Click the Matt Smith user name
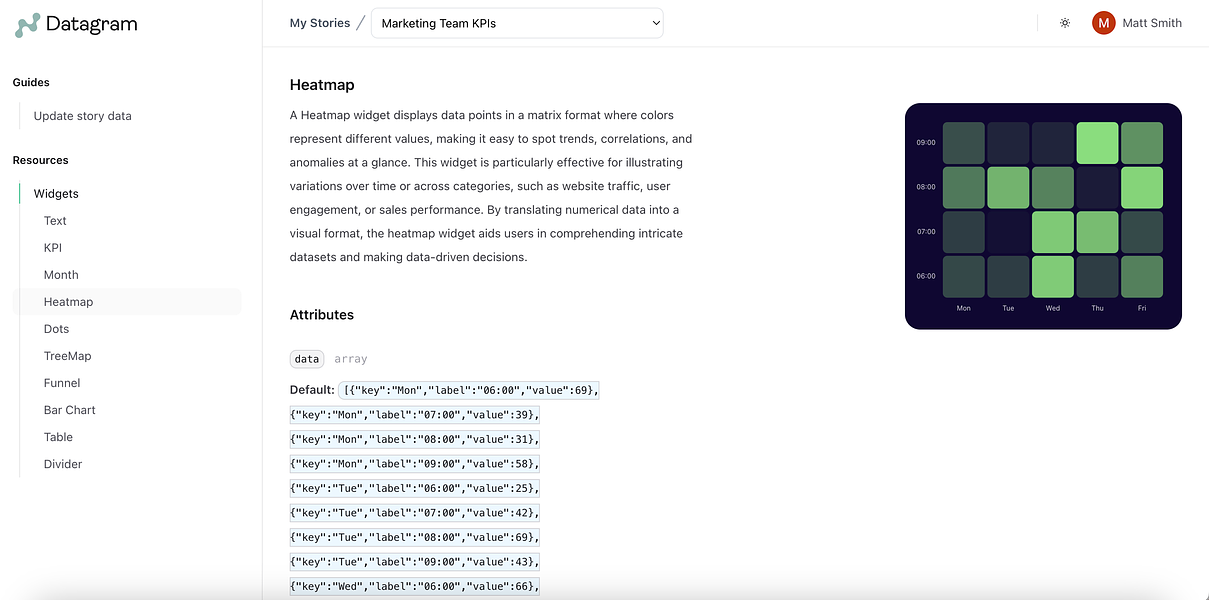The height and width of the screenshot is (600, 1209). click(1152, 23)
